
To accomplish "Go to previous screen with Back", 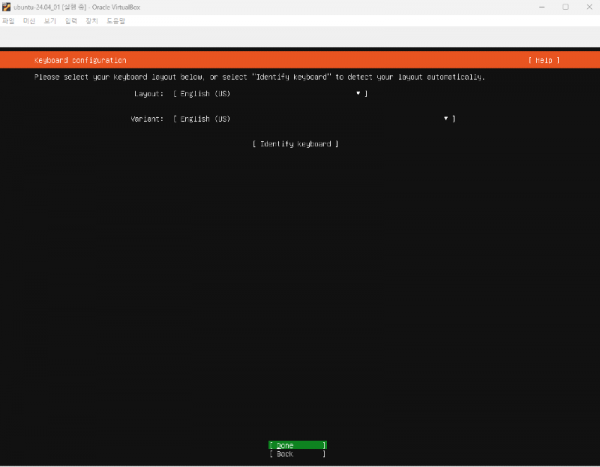I will coord(297,454).
